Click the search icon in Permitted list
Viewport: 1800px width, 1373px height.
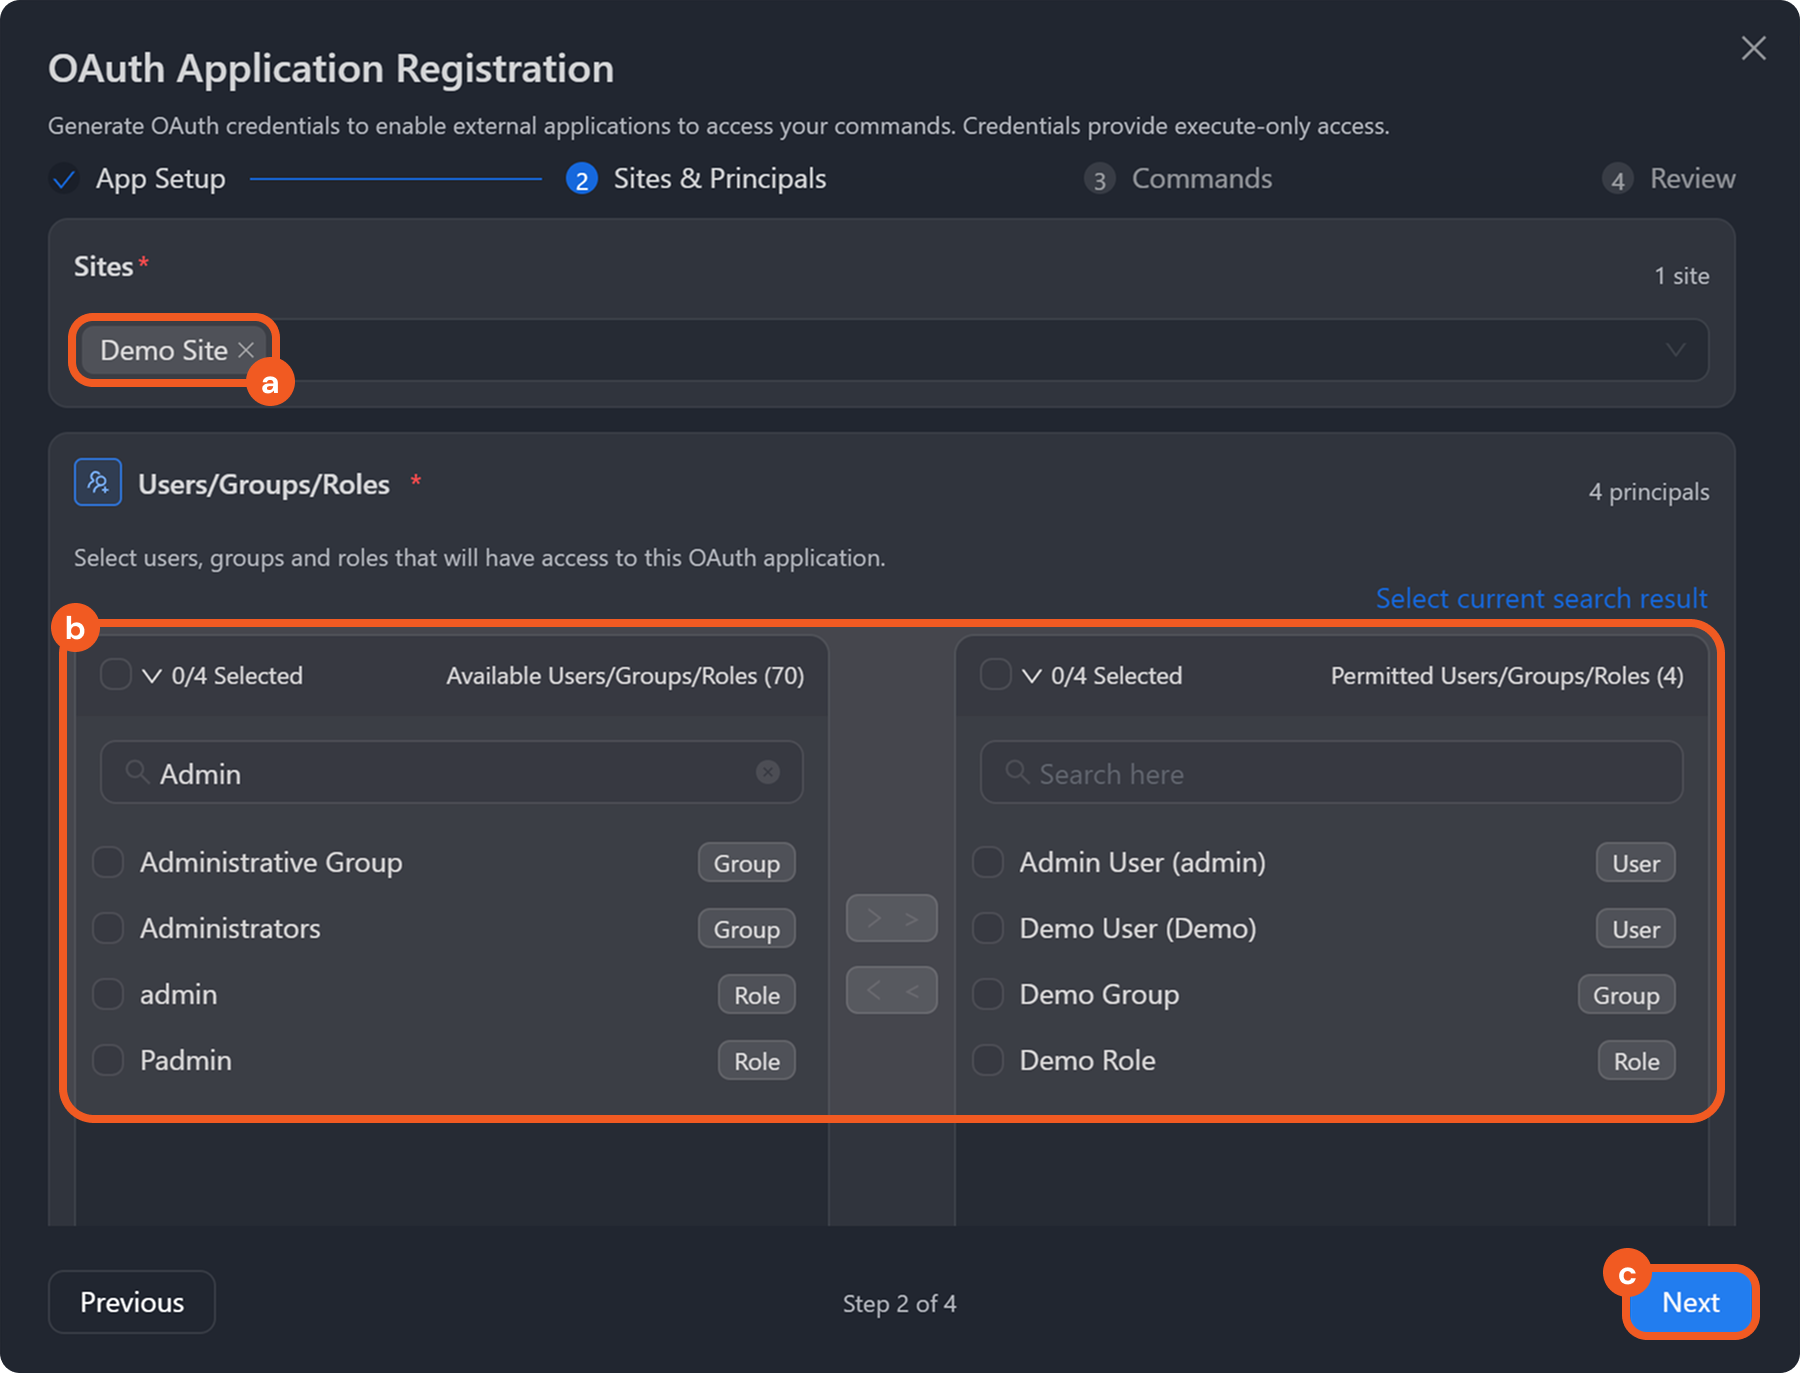(1017, 772)
